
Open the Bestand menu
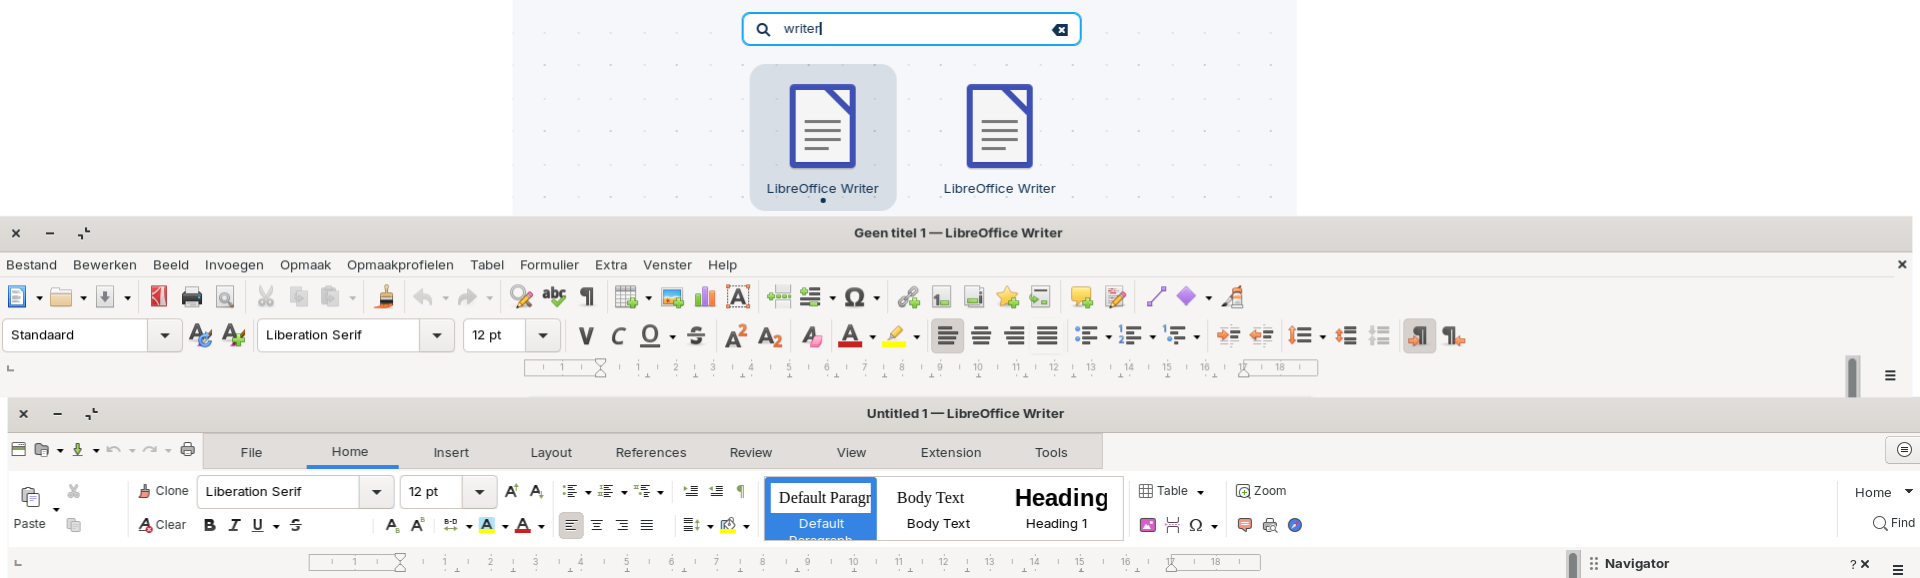32,265
